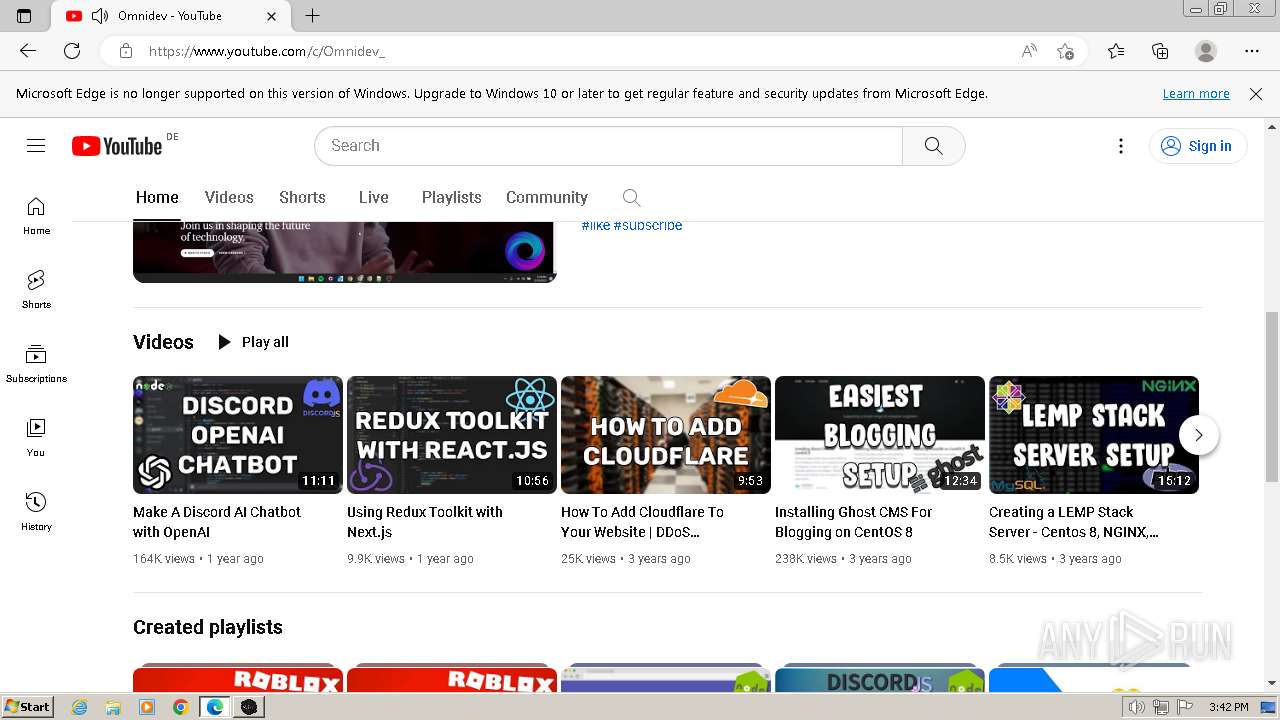Open Home in the YouTube sidebar
The image size is (1280, 720).
[x=36, y=216]
